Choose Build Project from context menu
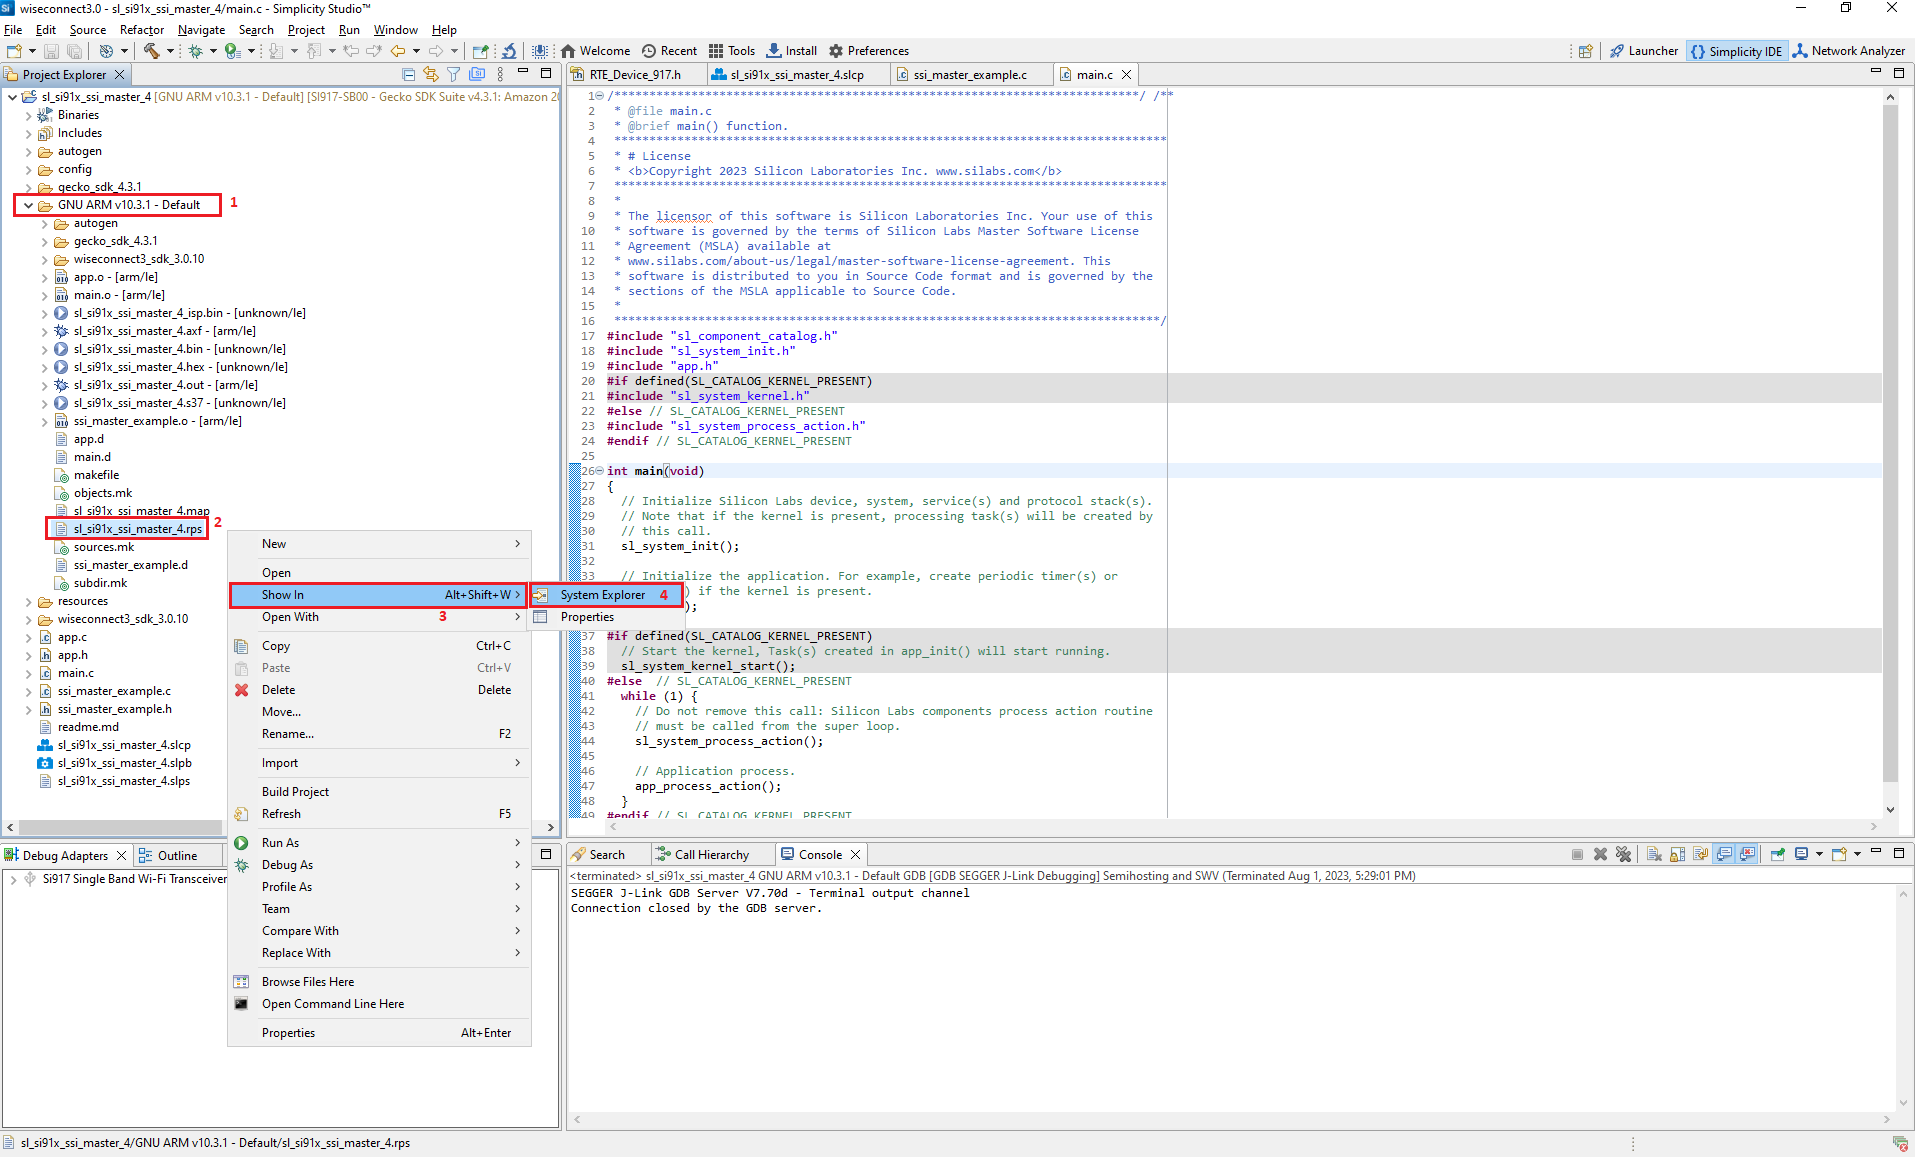The image size is (1915, 1157). 379,792
